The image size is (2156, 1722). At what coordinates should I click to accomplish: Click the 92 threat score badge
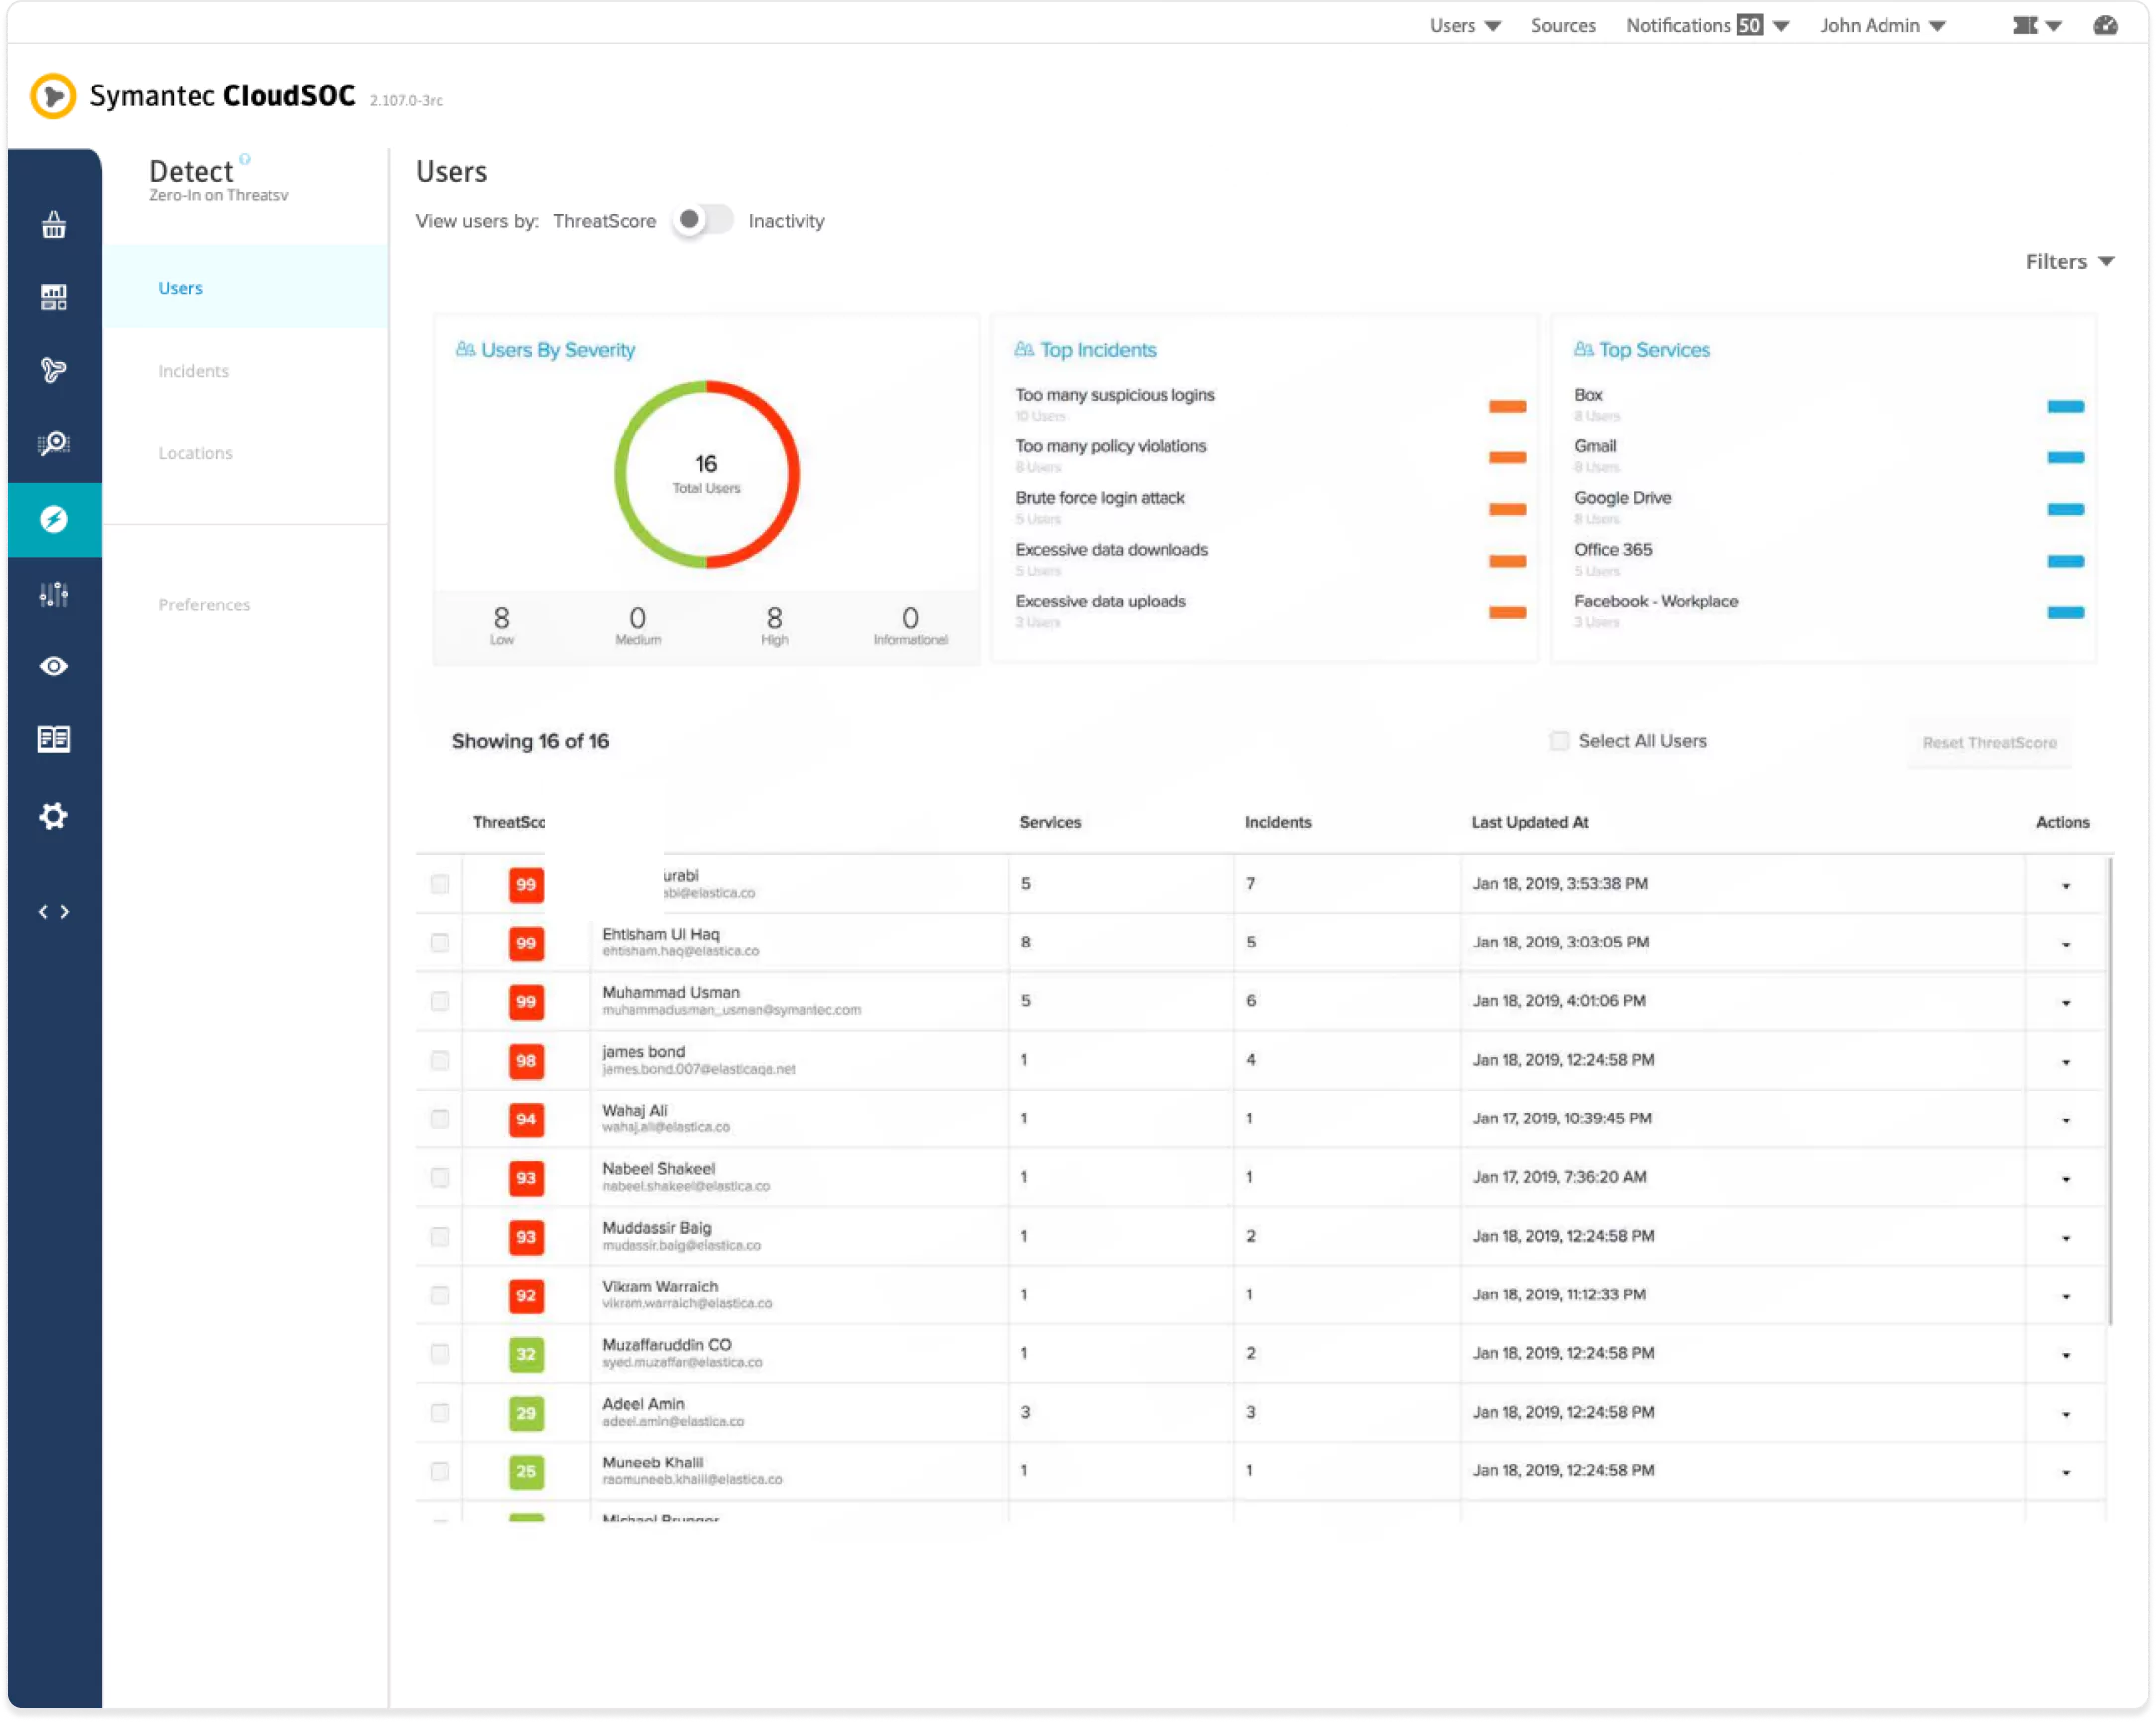526,1297
